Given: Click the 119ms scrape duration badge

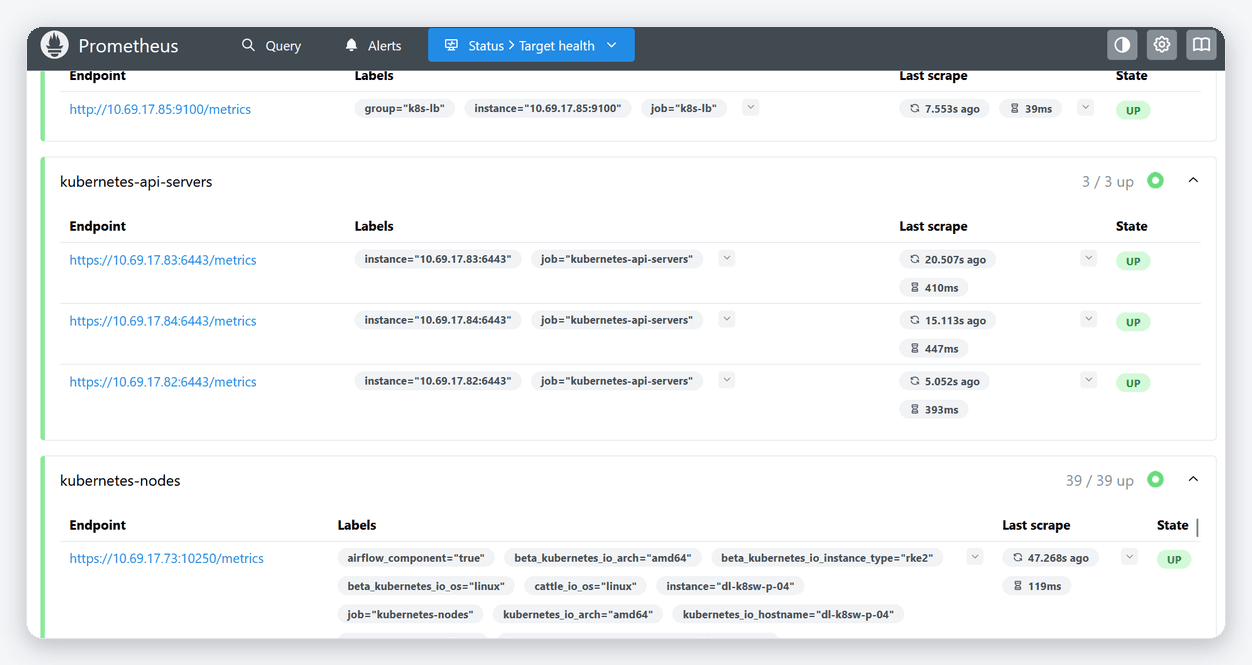Looking at the screenshot, I should pos(1037,586).
